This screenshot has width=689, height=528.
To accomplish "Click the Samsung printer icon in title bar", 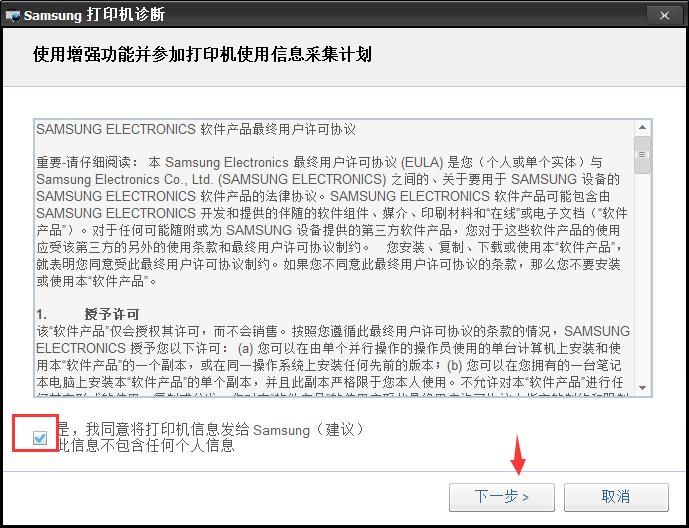I will point(13,16).
